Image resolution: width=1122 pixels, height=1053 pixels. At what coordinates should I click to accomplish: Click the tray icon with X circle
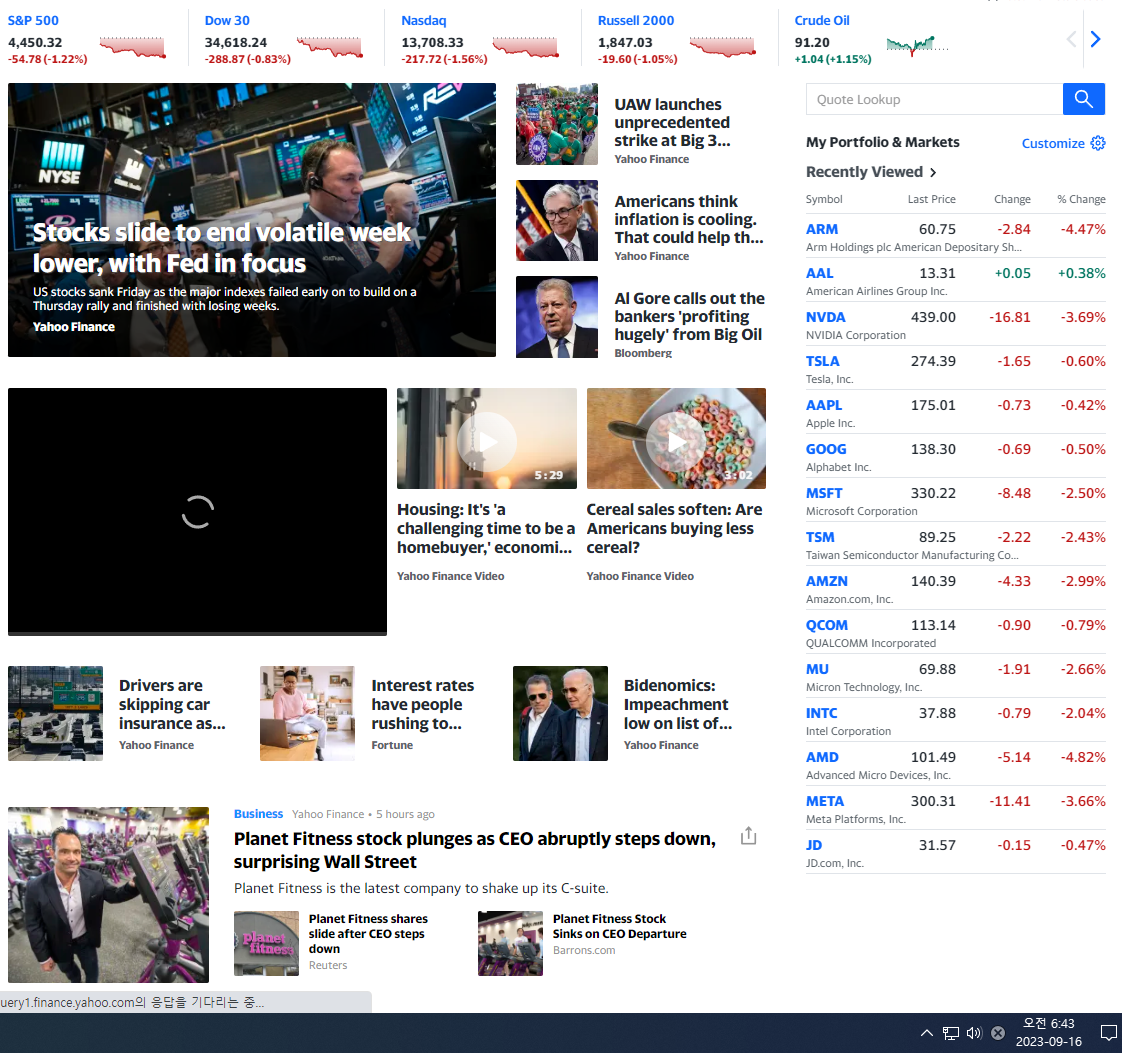click(x=997, y=1032)
